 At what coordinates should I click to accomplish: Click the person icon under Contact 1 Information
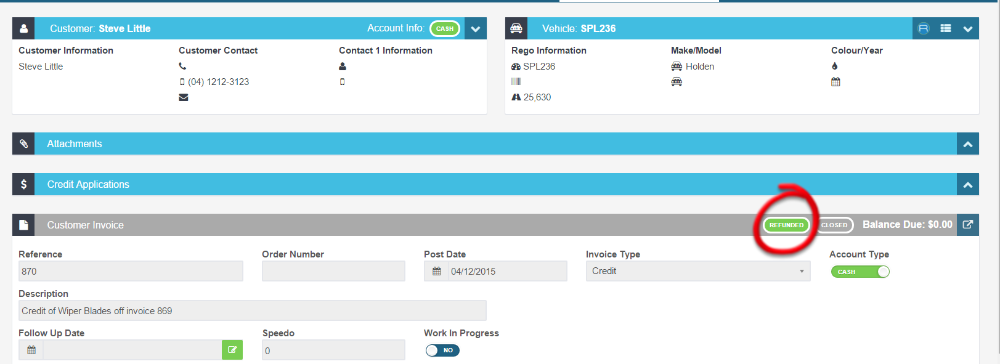[x=342, y=66]
